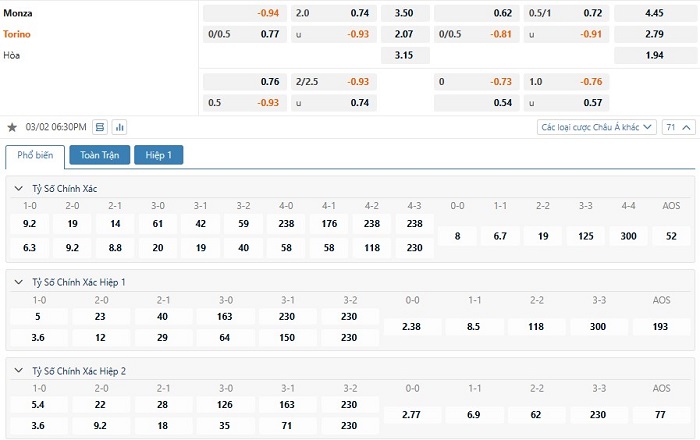This screenshot has width=700, height=440.
Task: Switch to the 'Hiệp 1' tab
Action: pos(159,155)
